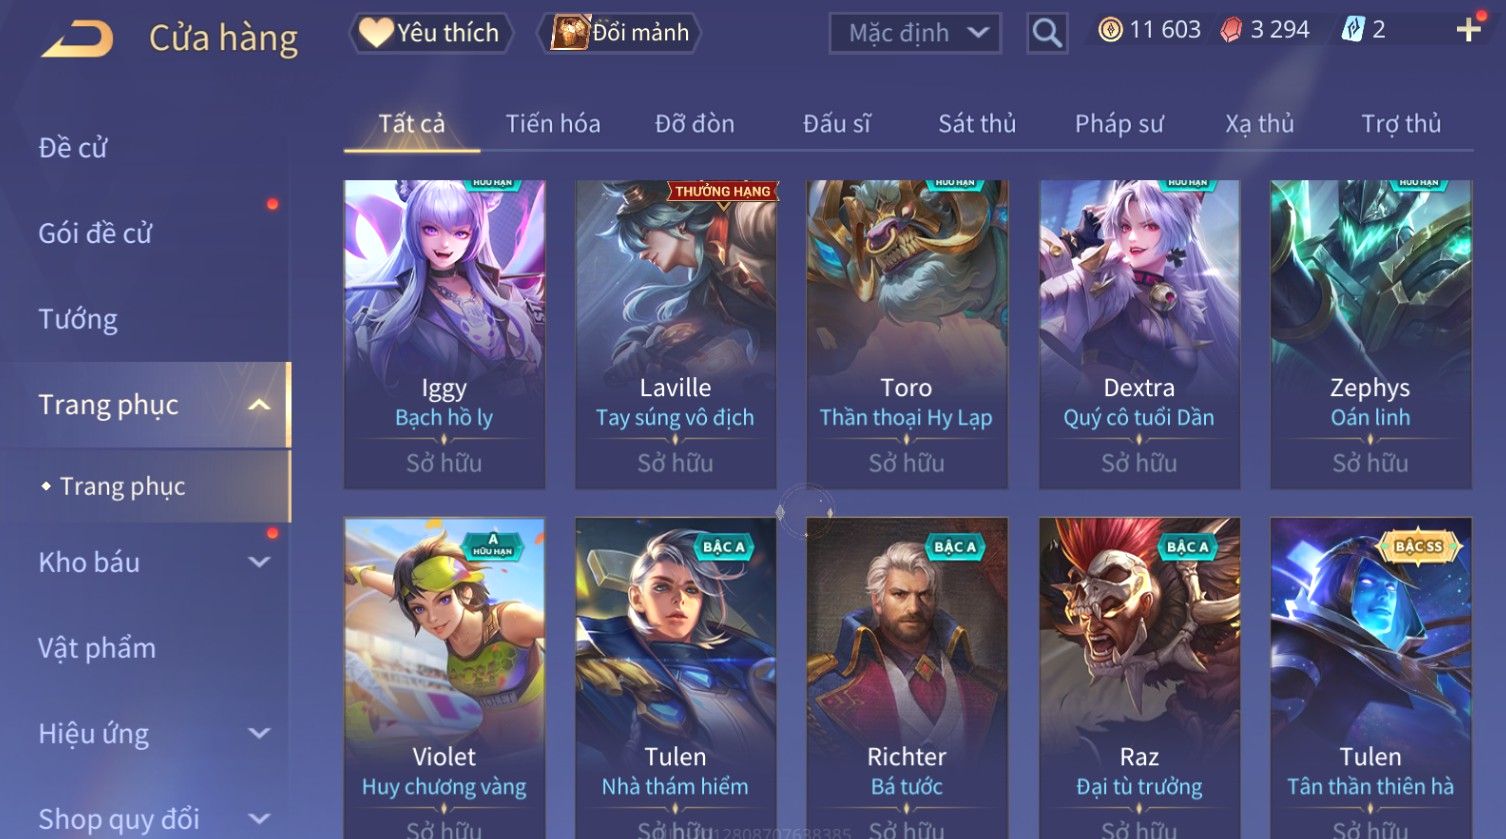This screenshot has width=1506, height=839.
Task: Click the plus icon to add currency
Action: tap(1468, 30)
